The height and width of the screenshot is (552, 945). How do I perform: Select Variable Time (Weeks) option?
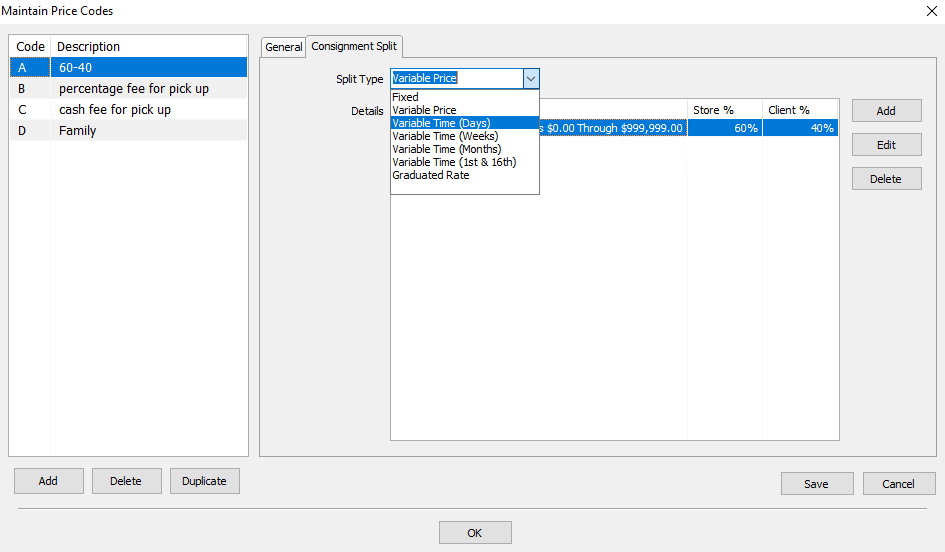(465, 136)
